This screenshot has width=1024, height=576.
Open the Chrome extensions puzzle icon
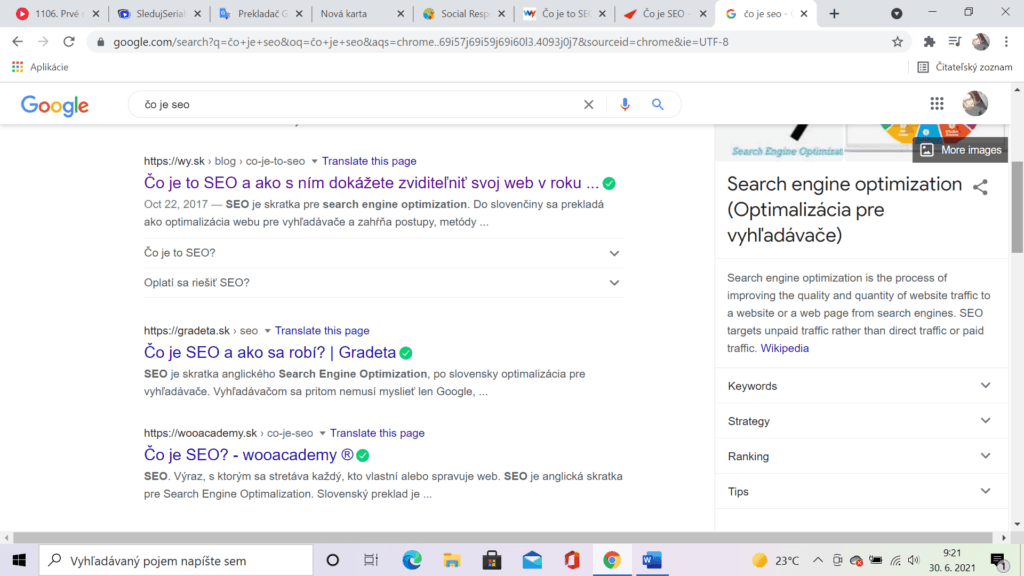(929, 42)
